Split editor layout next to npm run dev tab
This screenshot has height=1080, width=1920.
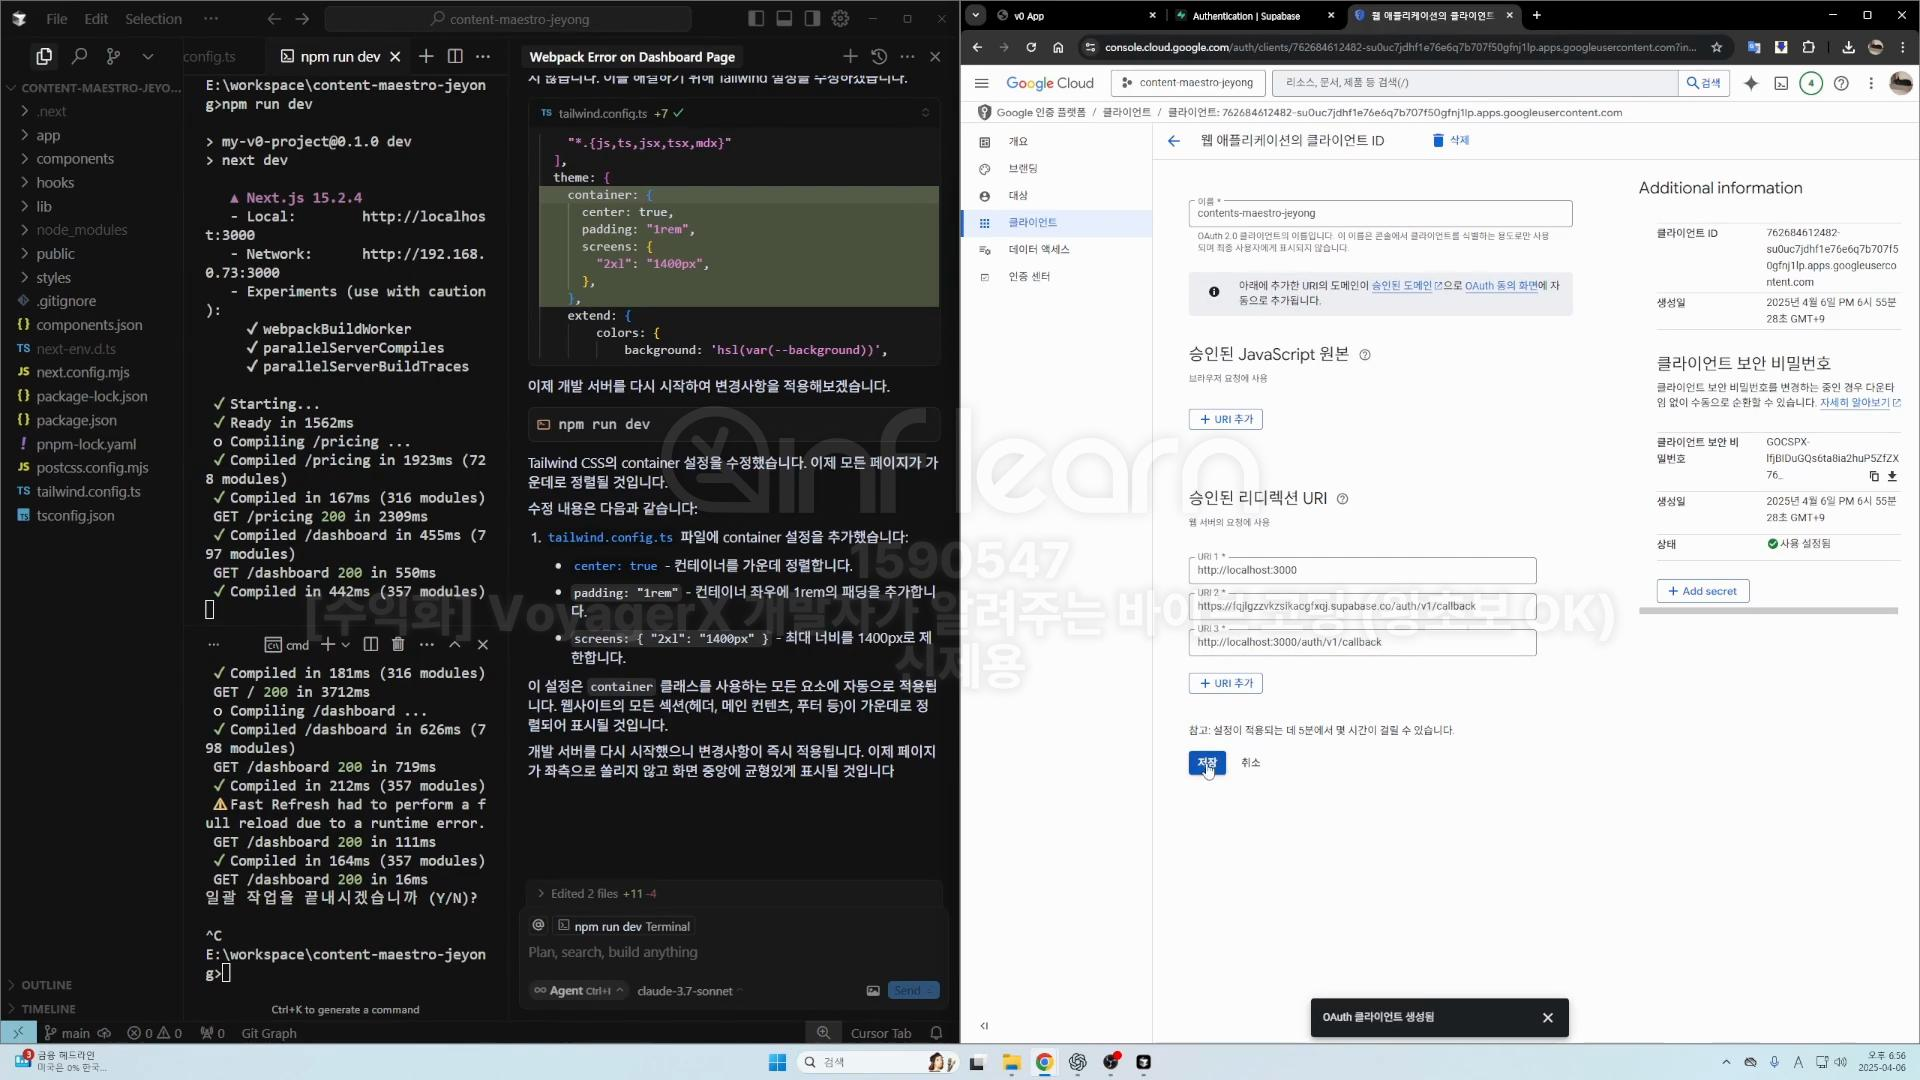(x=455, y=57)
